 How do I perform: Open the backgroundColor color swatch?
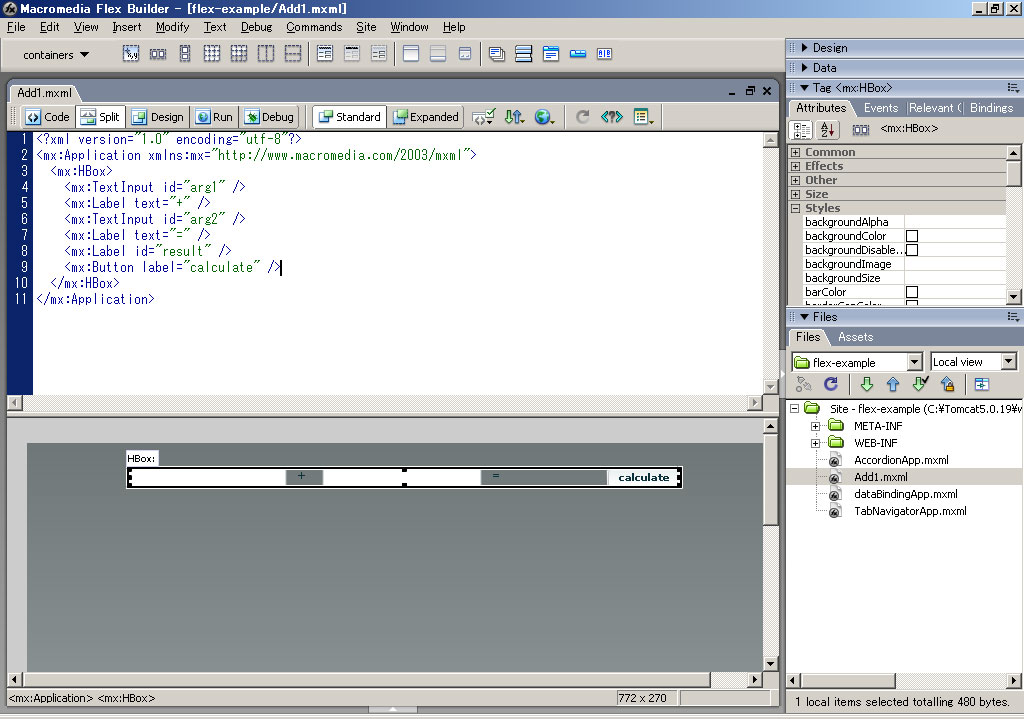click(912, 236)
